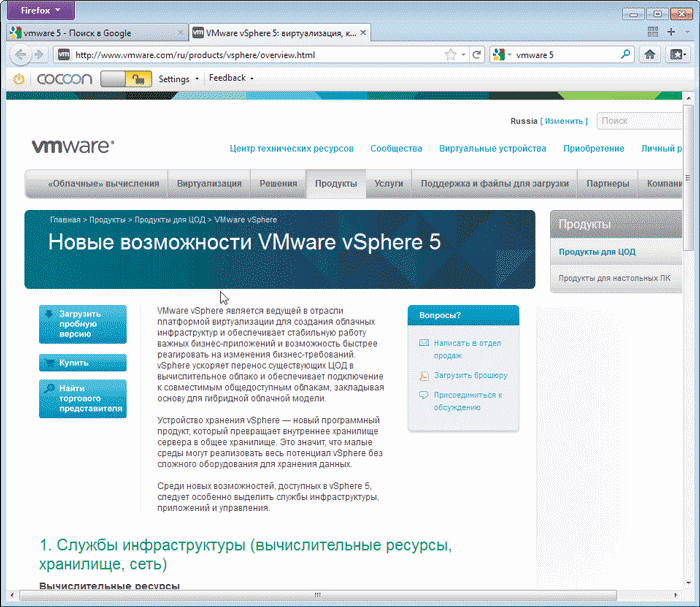Select the Виртуализация menu tab
The image size is (700, 607).
point(209,183)
